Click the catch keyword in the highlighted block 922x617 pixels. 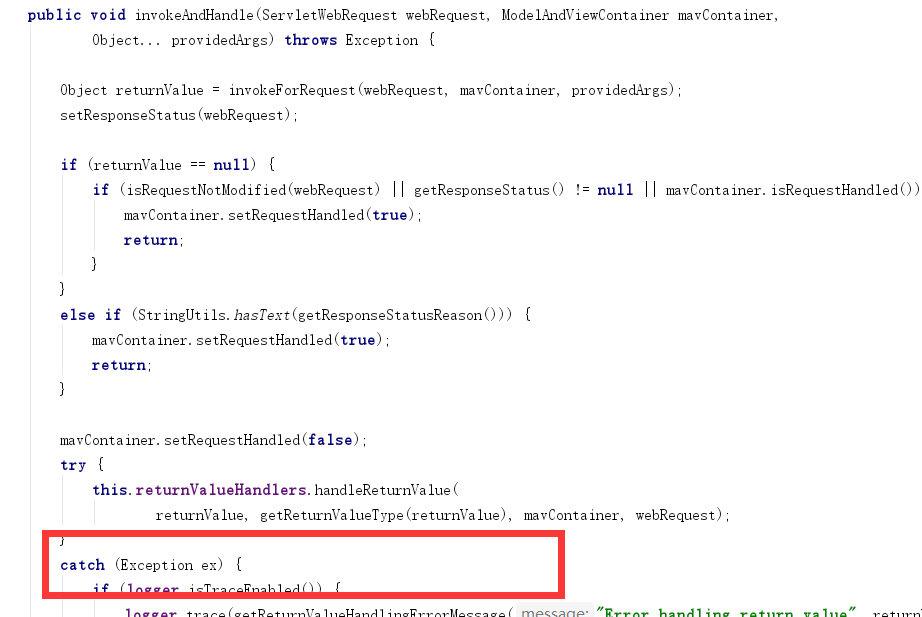[82, 564]
